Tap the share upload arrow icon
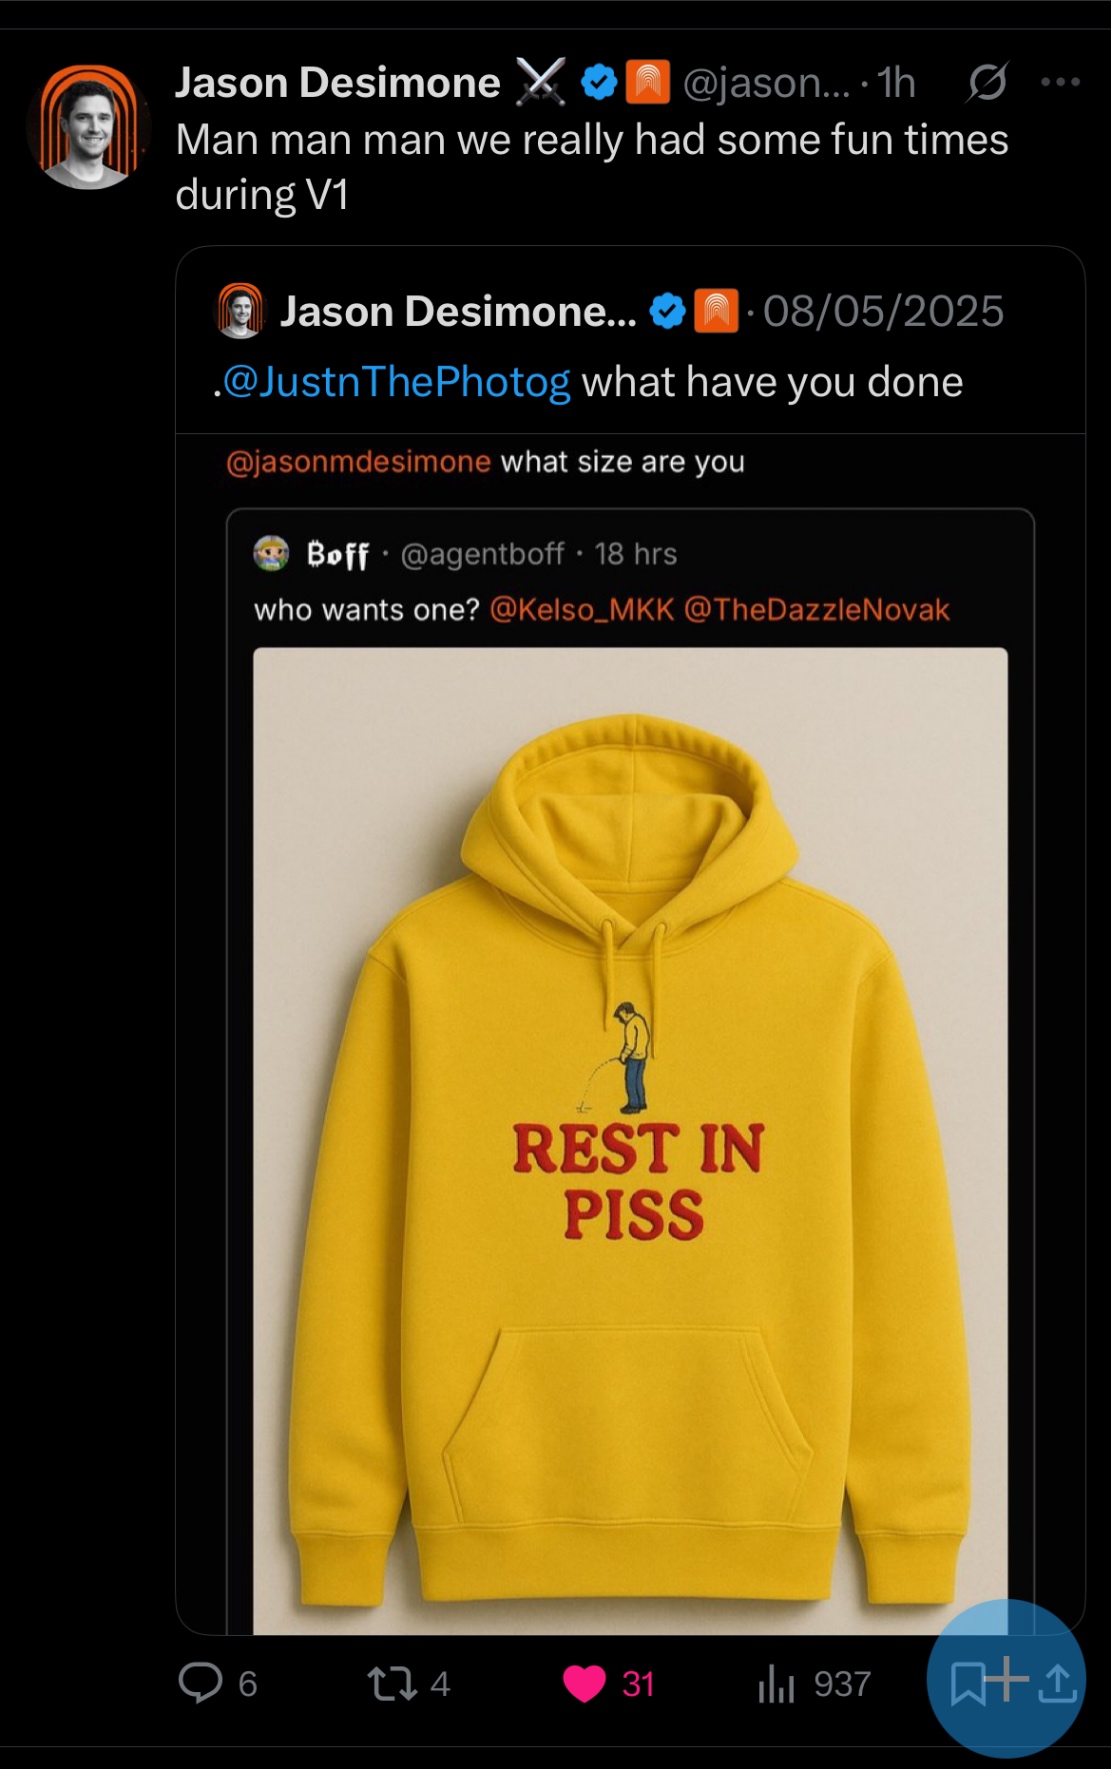Viewport: 1111px width, 1769px height. 1056,1683
